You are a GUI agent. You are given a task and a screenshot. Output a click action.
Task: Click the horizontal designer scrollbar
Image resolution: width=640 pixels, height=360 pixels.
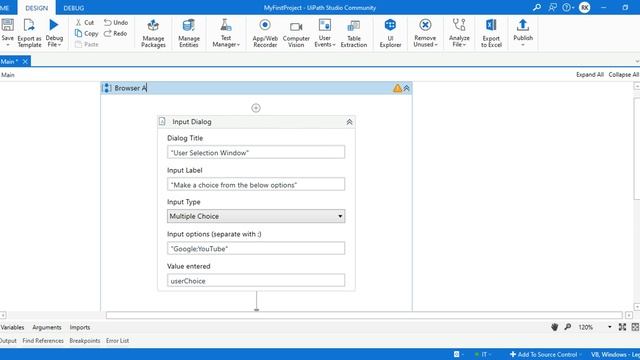[364, 315]
